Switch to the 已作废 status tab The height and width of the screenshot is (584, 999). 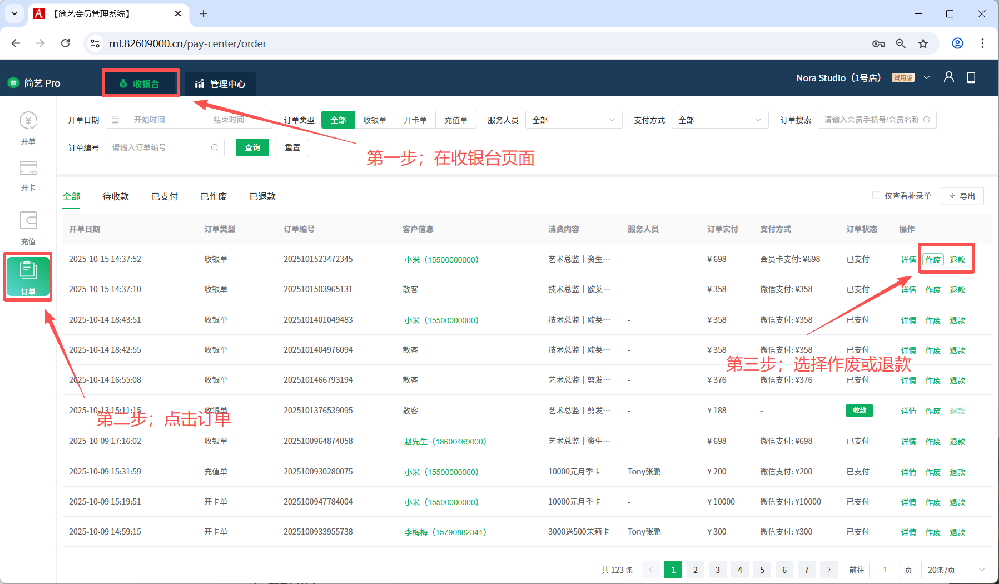213,196
